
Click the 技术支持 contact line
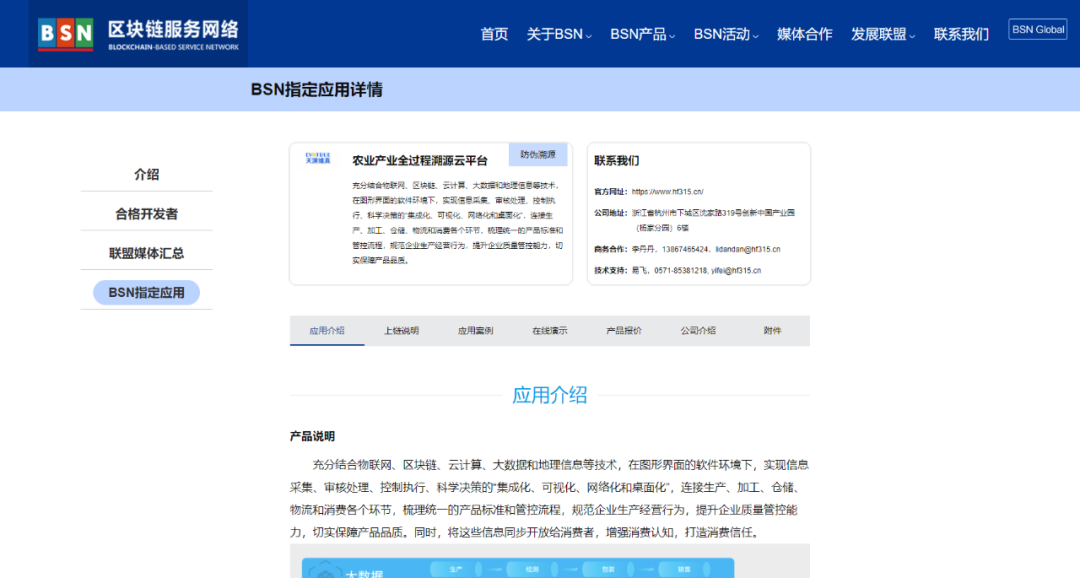[678, 271]
